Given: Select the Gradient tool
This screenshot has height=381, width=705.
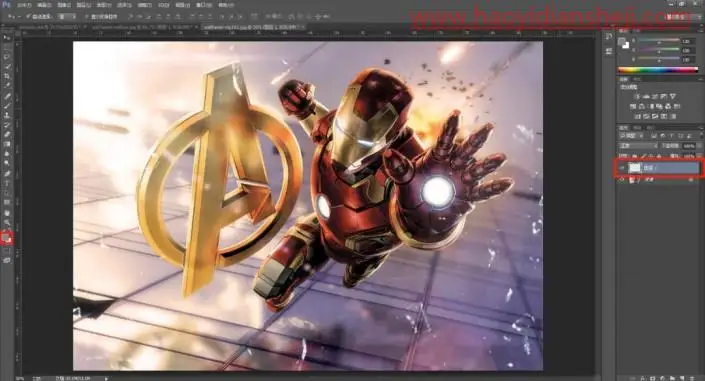Looking at the screenshot, I should (7, 144).
